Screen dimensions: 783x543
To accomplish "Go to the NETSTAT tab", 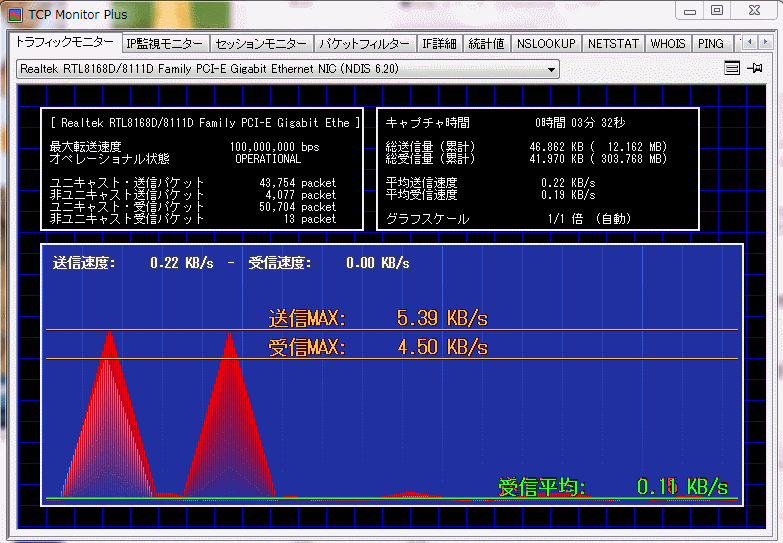I will (612, 44).
